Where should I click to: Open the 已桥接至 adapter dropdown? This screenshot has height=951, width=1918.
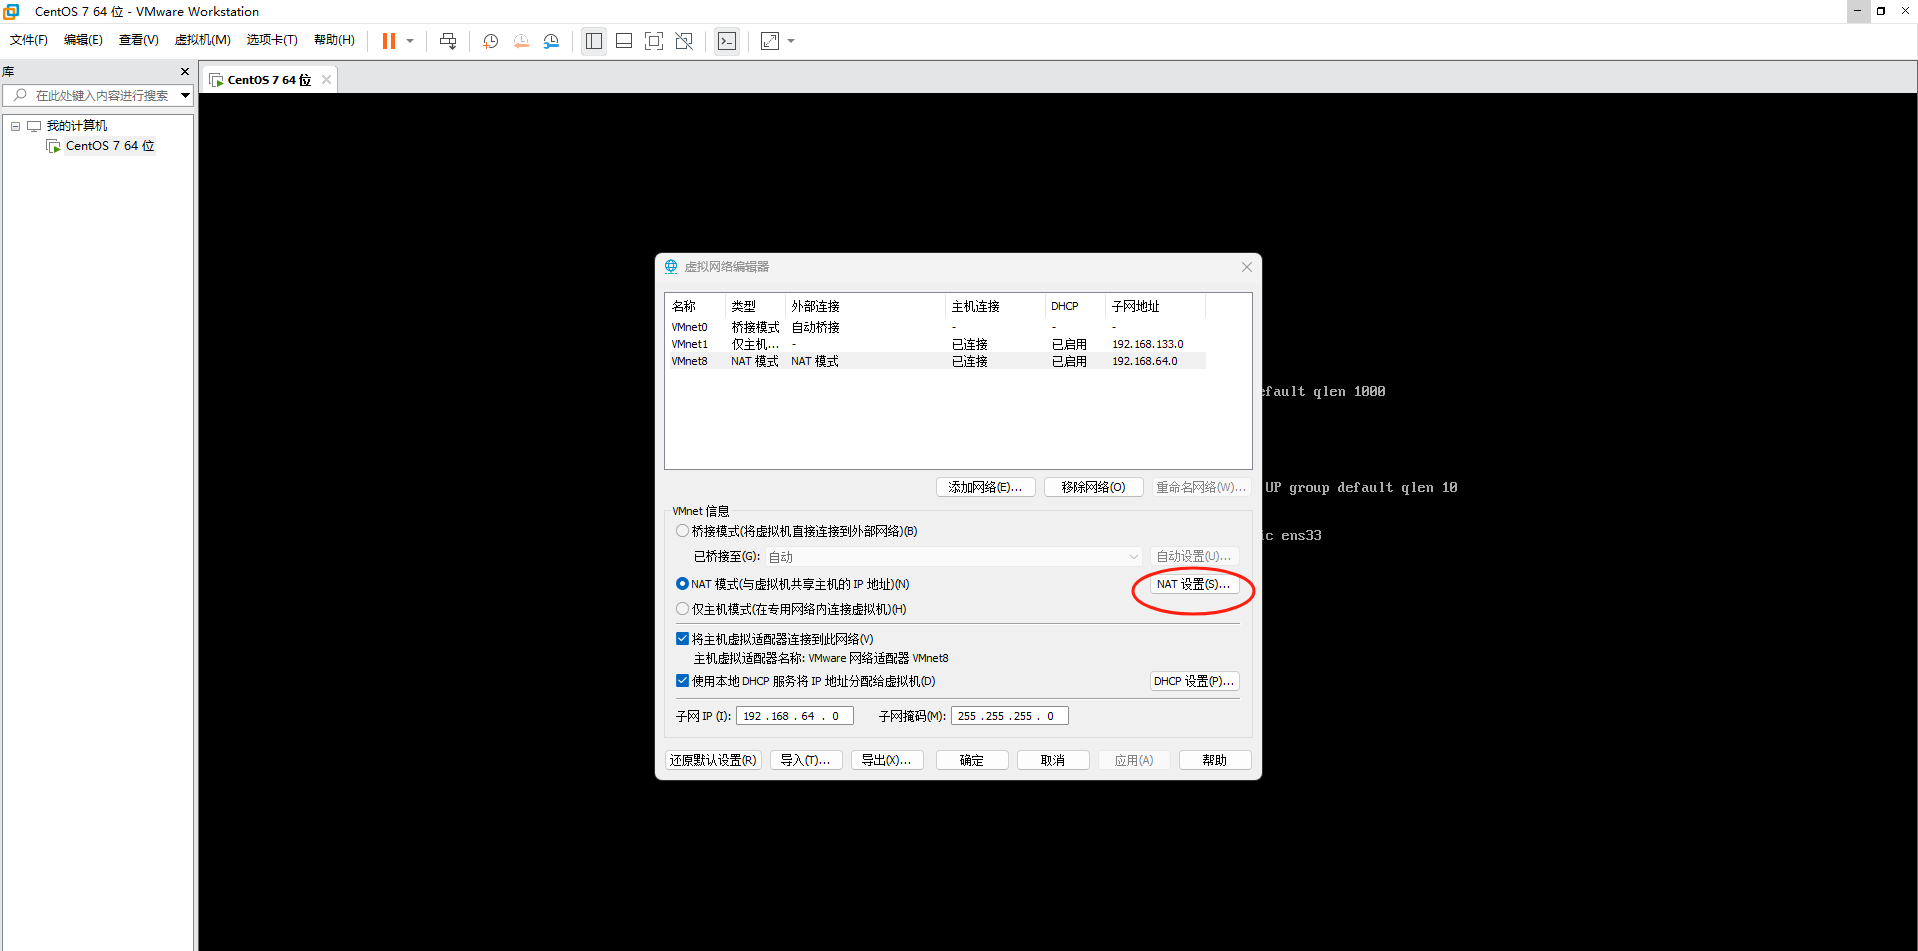(x=954, y=557)
